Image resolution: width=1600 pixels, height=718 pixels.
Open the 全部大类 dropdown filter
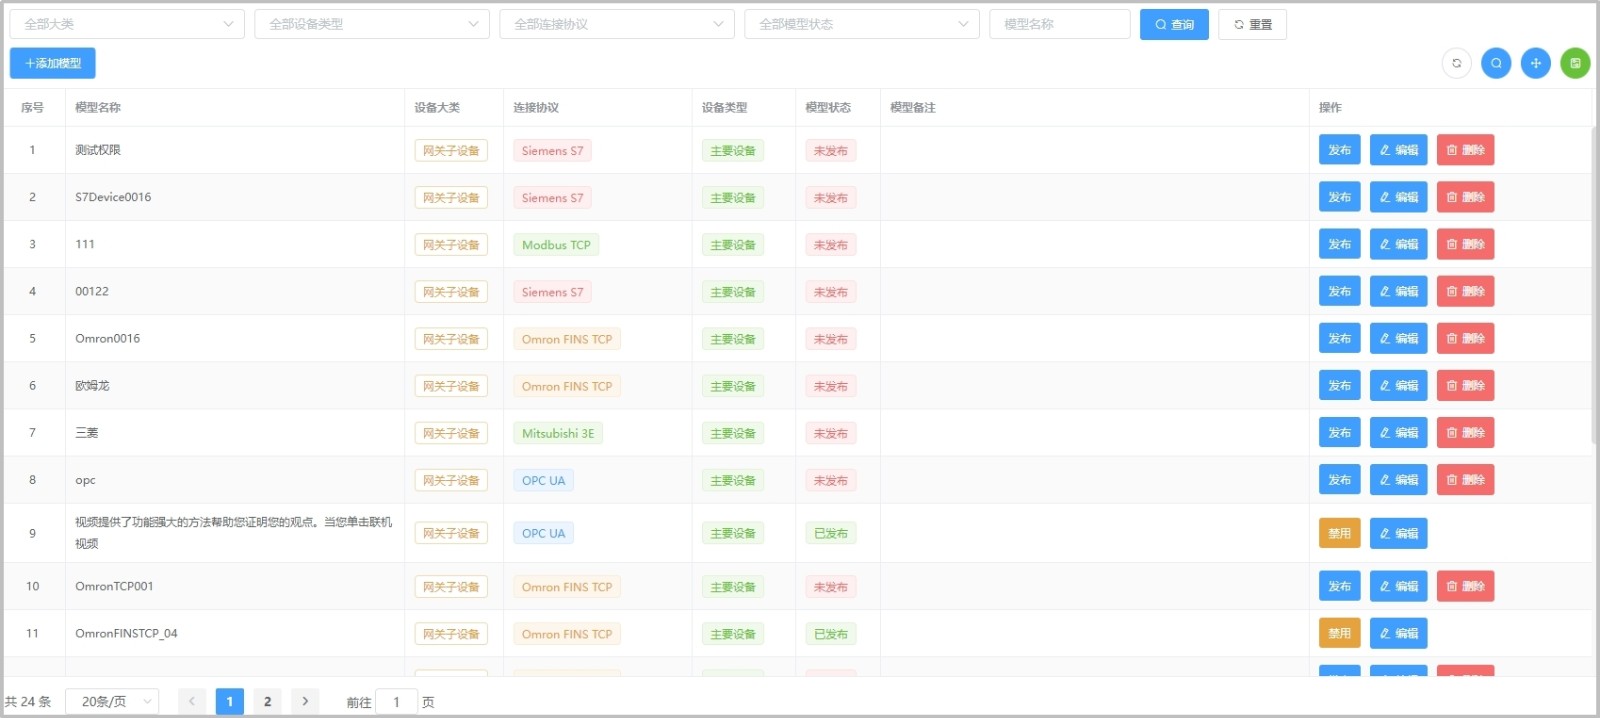[x=127, y=24]
